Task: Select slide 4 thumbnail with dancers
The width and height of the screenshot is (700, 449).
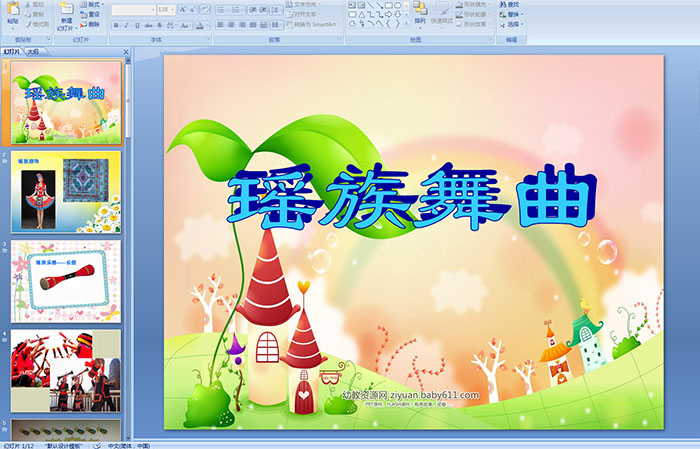Action: 66,371
